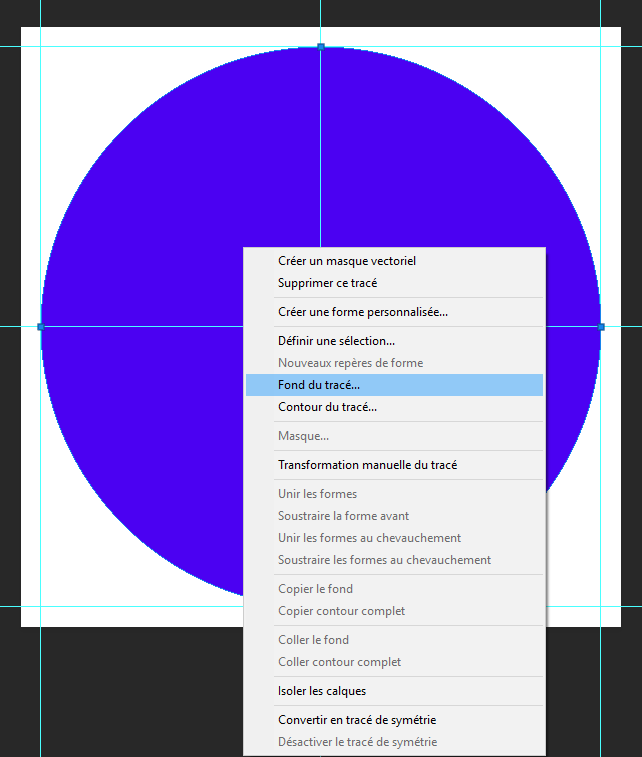642x757 pixels.
Task: Click Unir les formes entry
Action: pos(318,494)
